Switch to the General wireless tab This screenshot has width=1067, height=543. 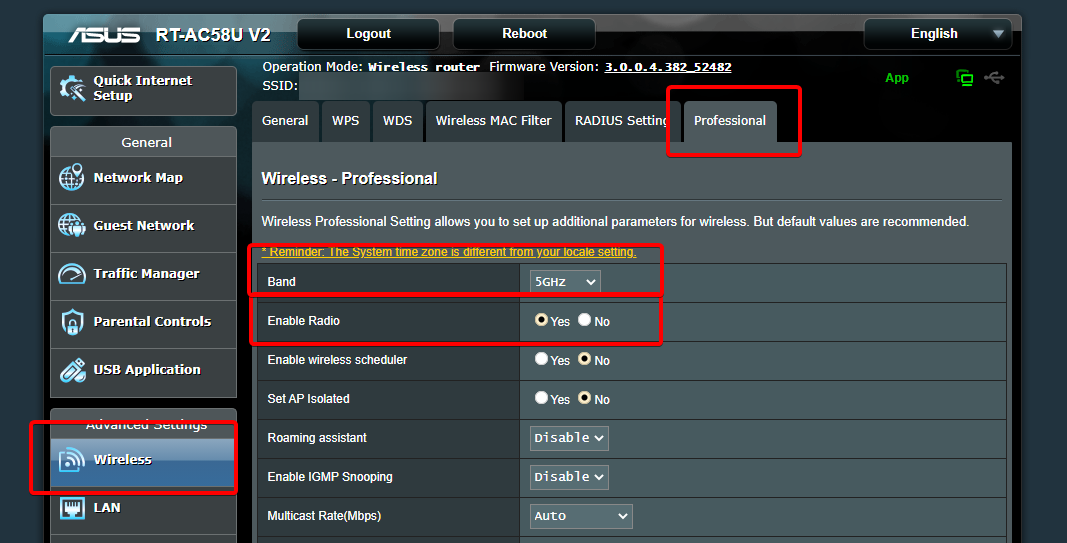coord(285,121)
